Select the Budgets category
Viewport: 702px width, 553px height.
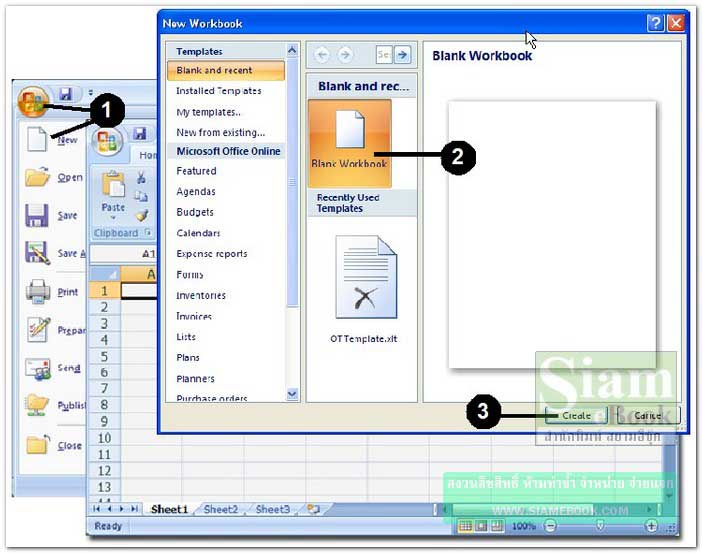pyautogui.click(x=195, y=212)
